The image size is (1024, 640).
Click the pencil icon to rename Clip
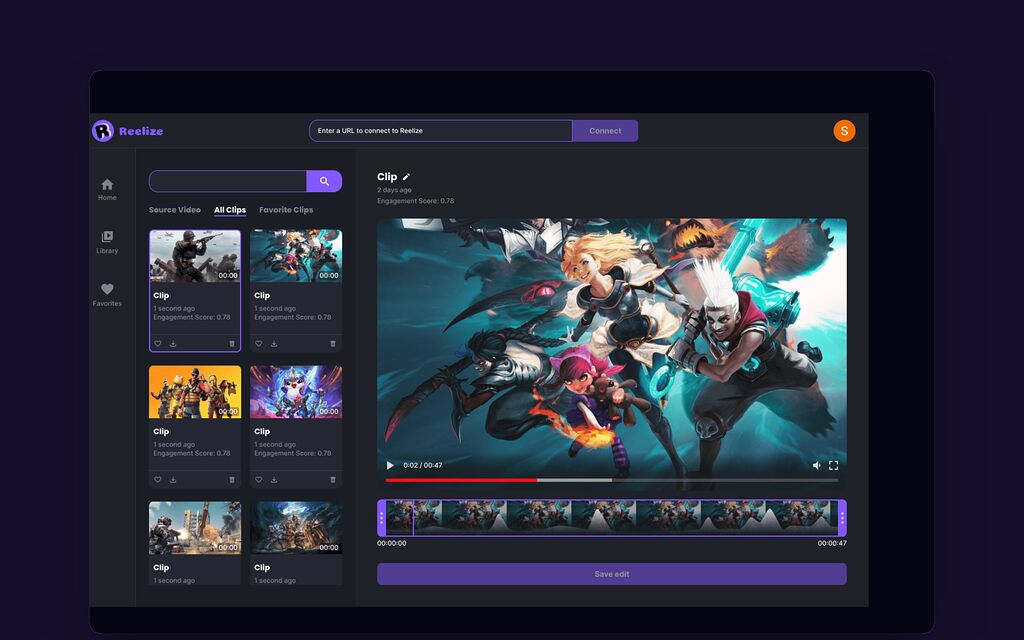click(x=406, y=177)
